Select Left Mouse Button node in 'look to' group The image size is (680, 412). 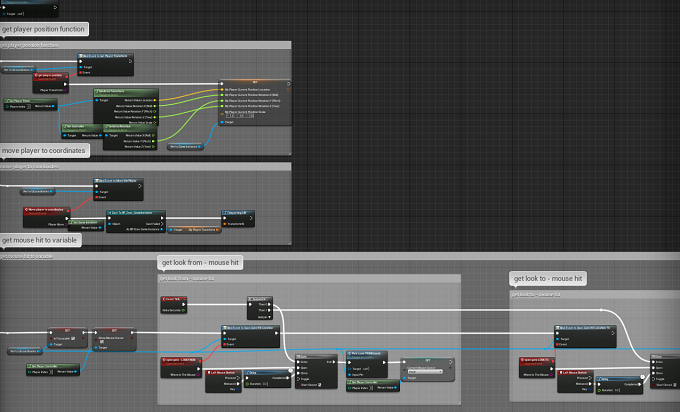[575, 381]
